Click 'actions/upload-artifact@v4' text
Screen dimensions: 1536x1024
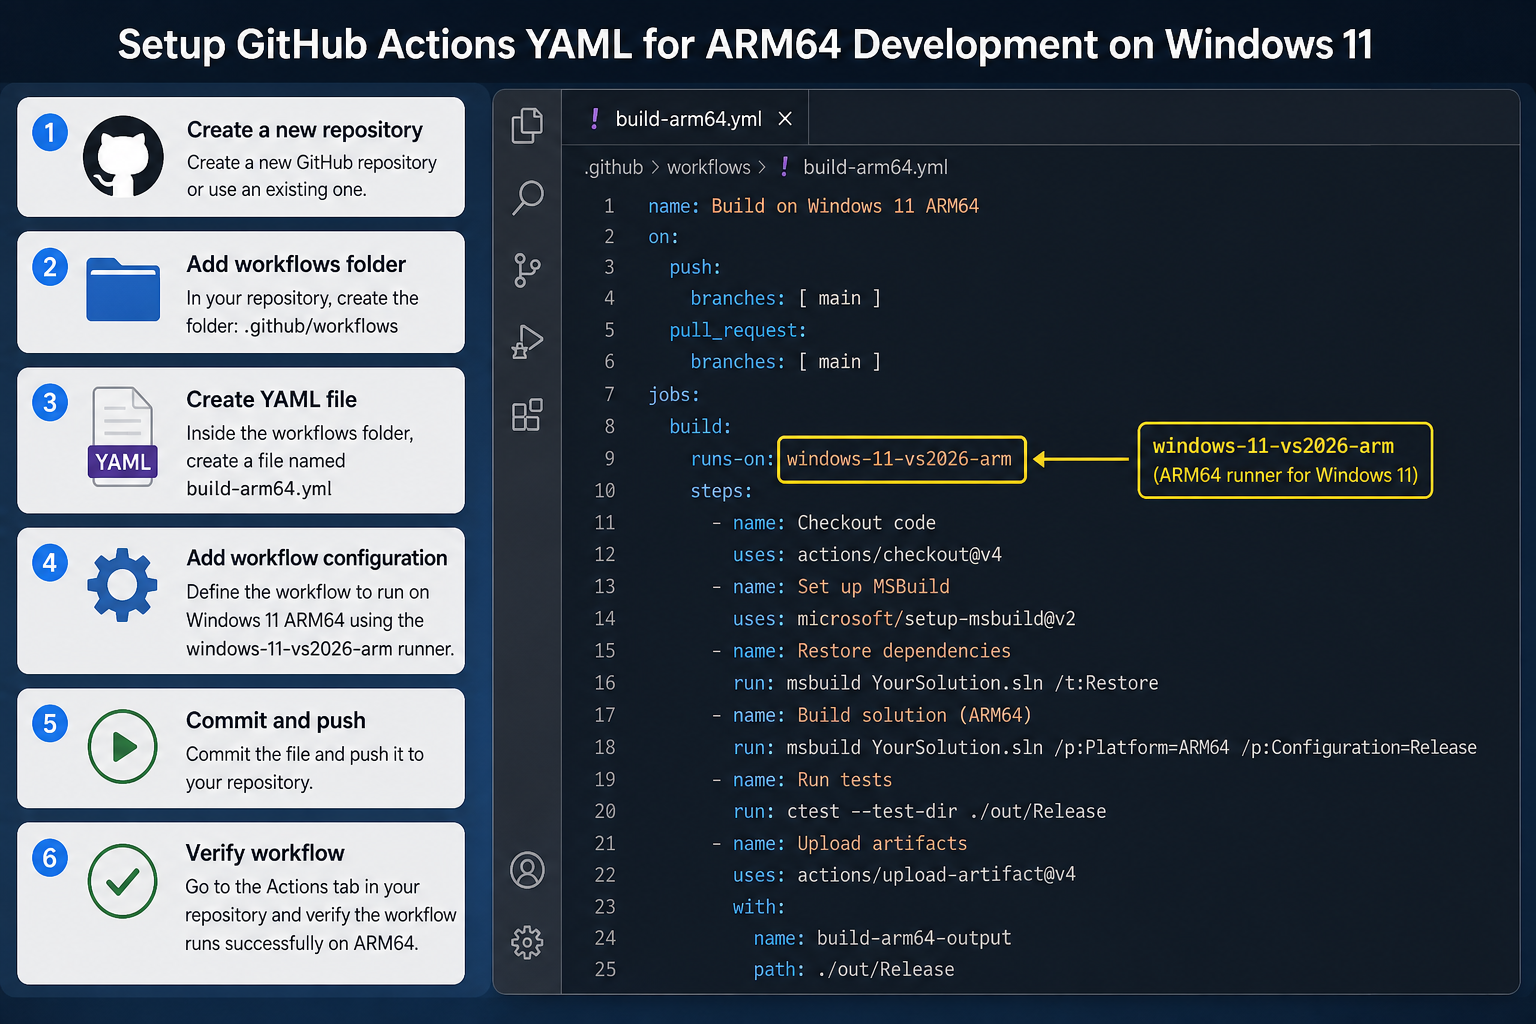(x=936, y=874)
